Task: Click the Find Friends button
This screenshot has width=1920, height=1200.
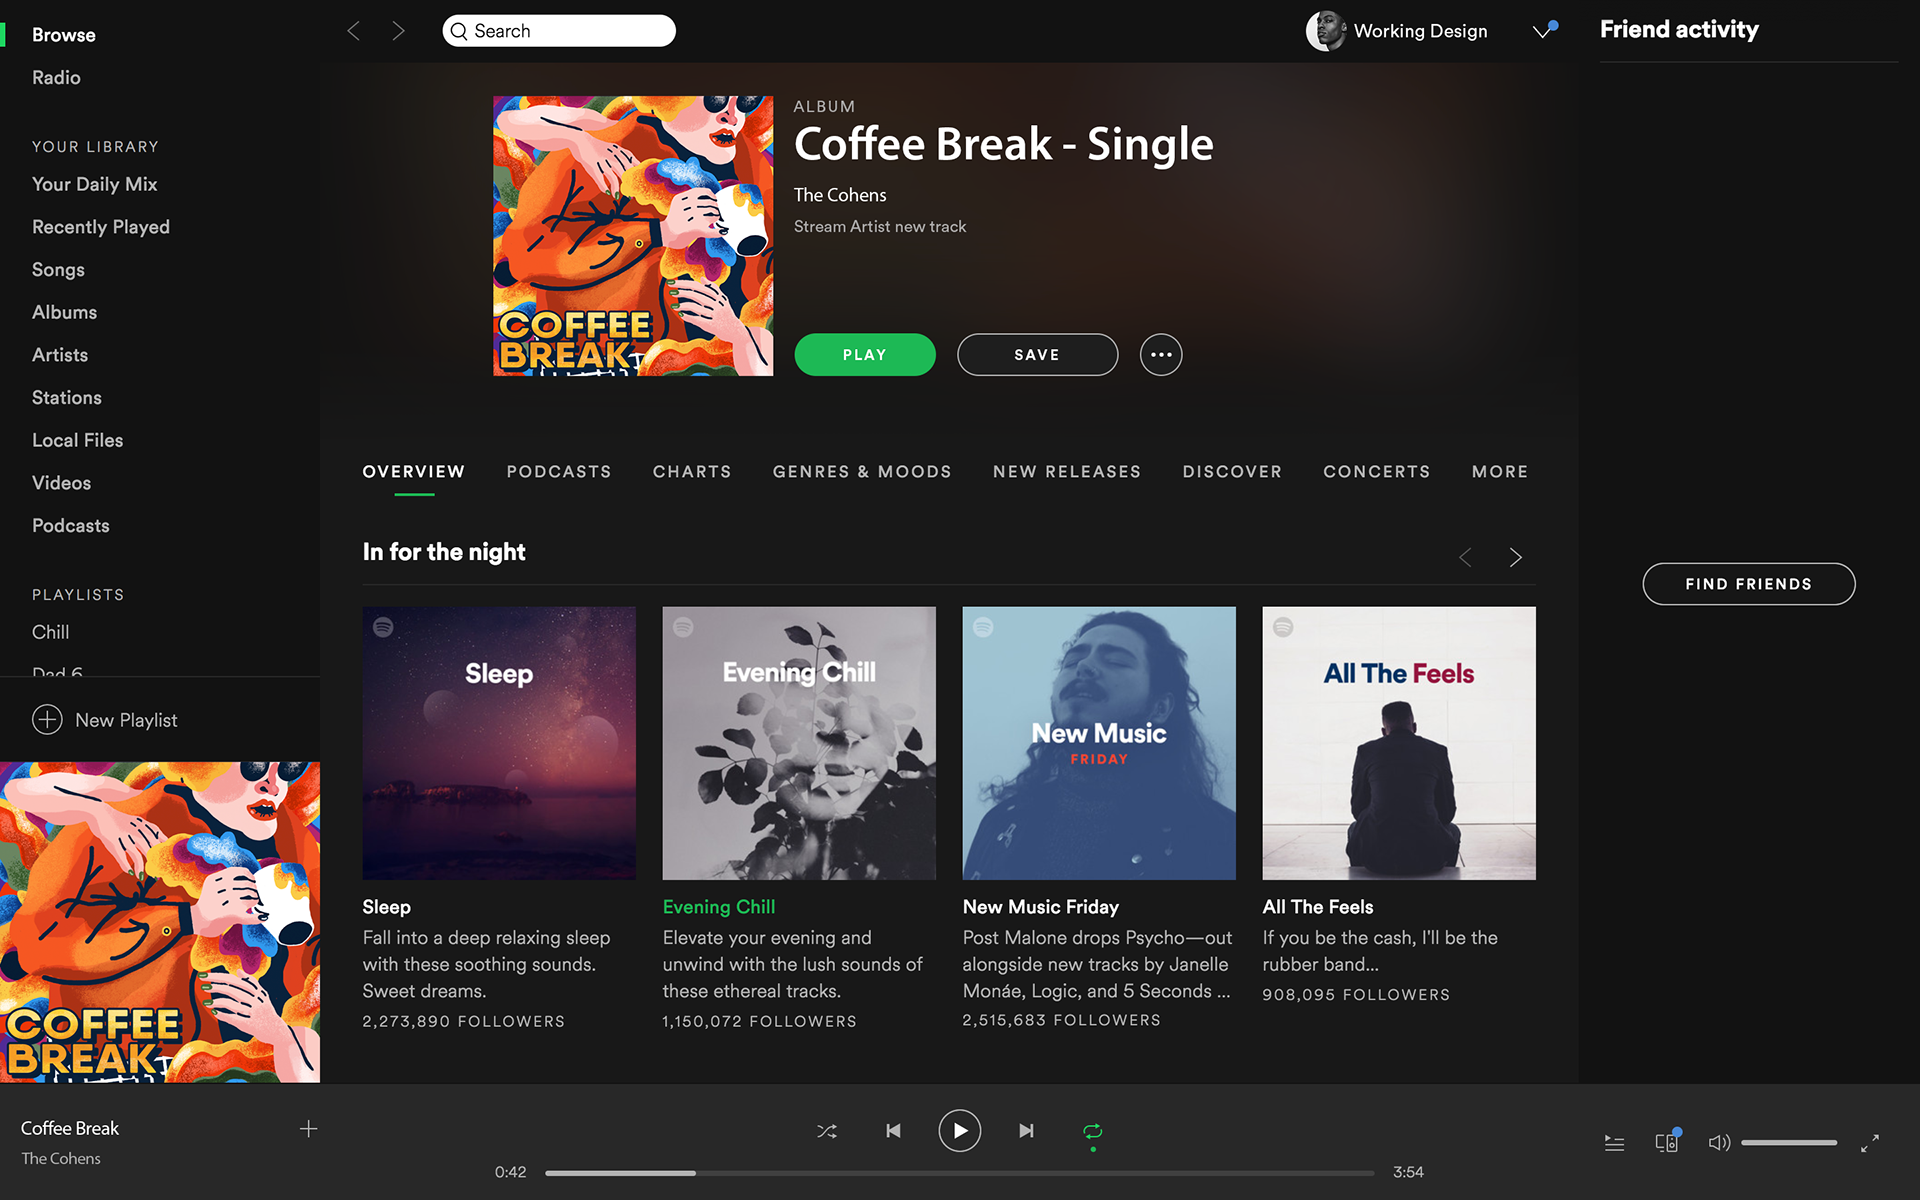Action: coord(1748,584)
